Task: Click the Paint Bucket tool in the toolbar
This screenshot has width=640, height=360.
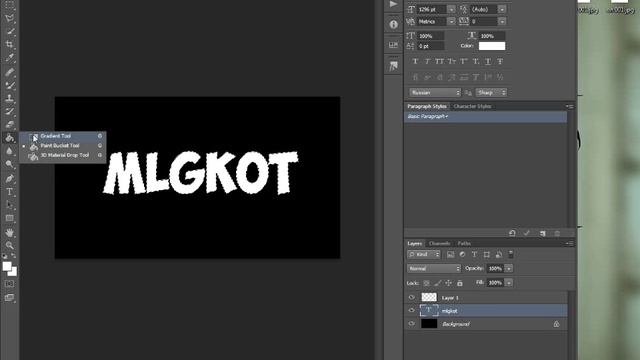Action: (x=9, y=138)
